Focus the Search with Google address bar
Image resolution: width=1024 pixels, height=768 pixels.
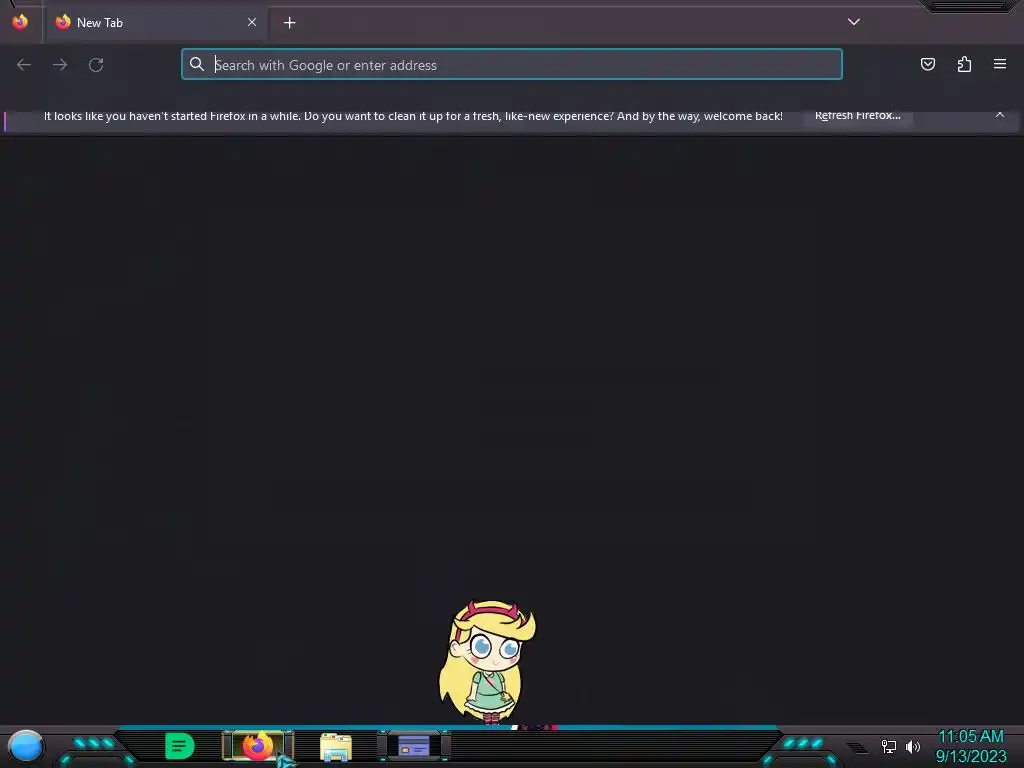[512, 65]
